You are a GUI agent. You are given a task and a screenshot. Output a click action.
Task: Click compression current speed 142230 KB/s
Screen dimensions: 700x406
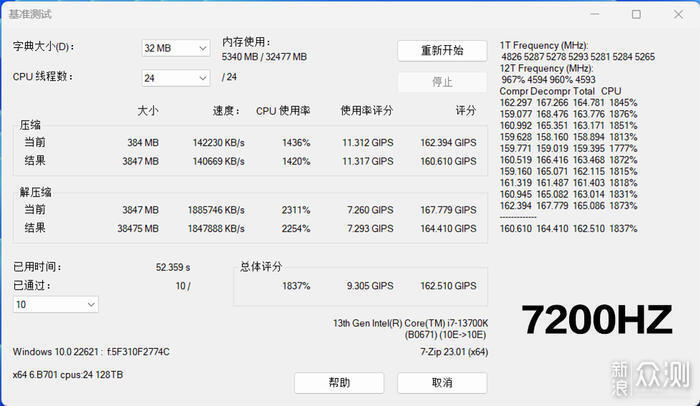click(218, 143)
